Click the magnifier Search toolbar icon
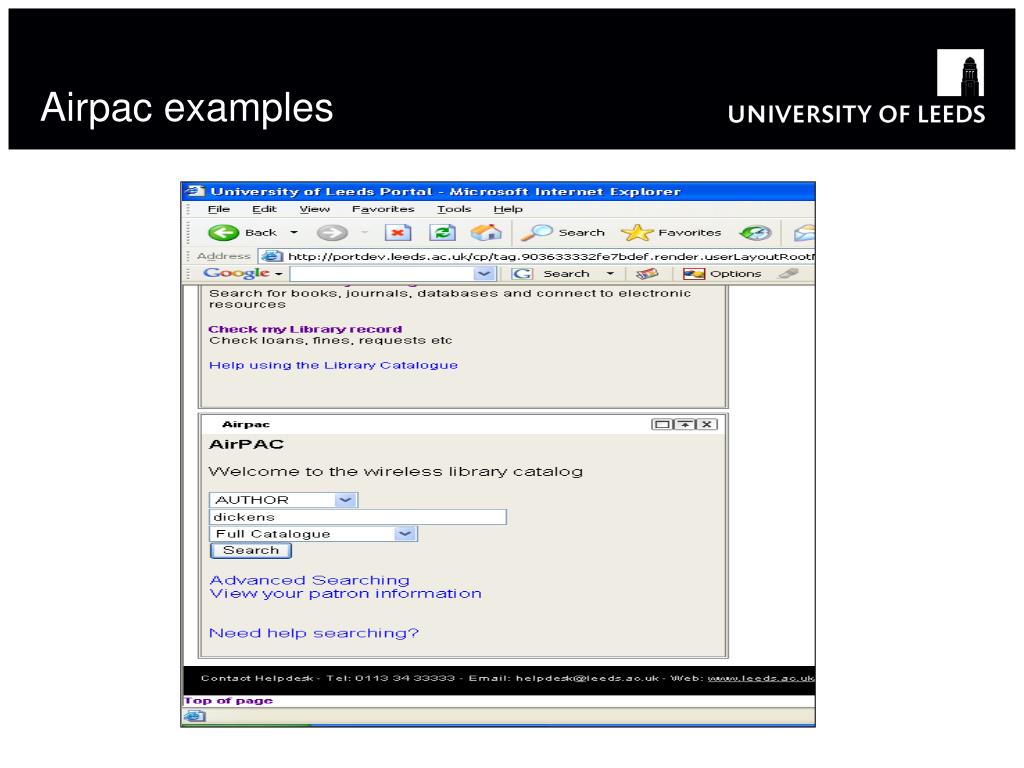The height and width of the screenshot is (768, 1024). [x=537, y=232]
